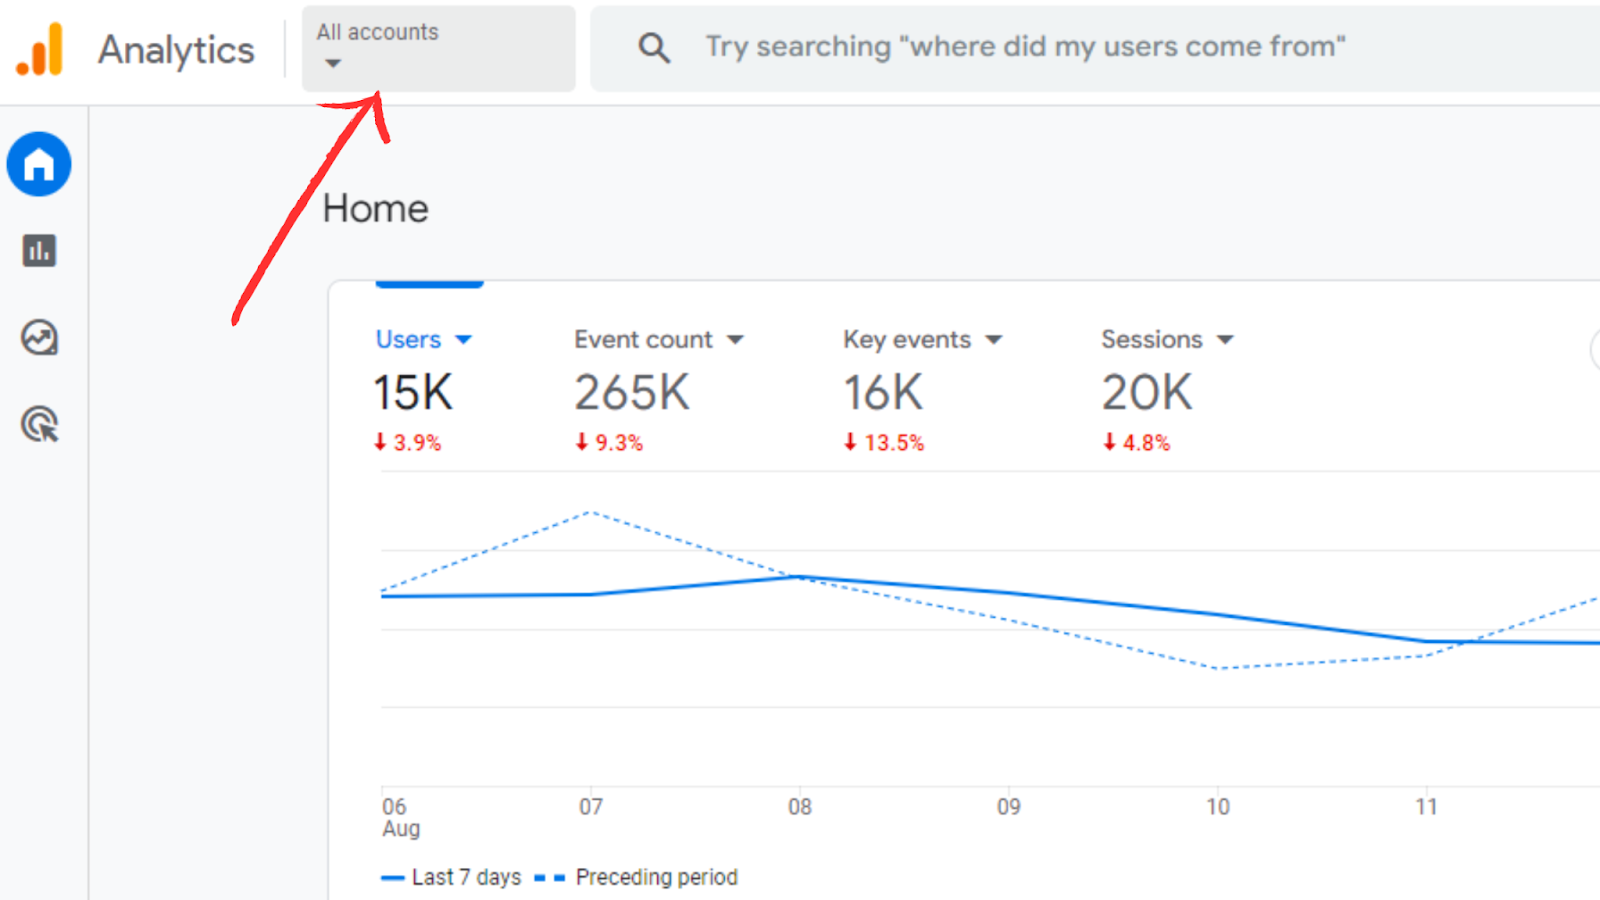The width and height of the screenshot is (1600, 900).
Task: Click the search magnifier icon
Action: [654, 48]
